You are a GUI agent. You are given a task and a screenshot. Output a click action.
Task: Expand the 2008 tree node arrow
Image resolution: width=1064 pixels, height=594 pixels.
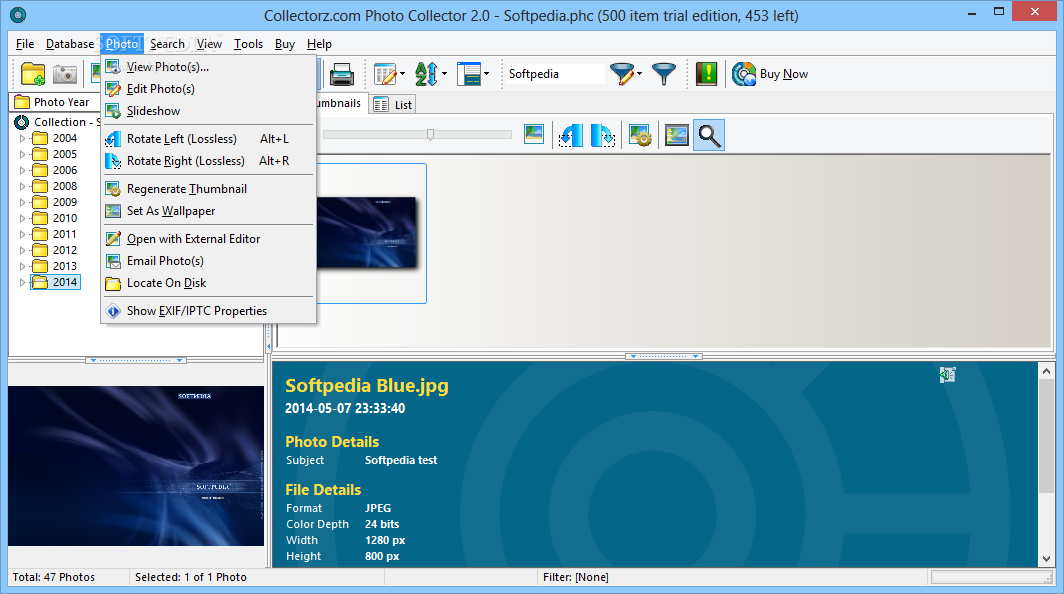[22, 186]
